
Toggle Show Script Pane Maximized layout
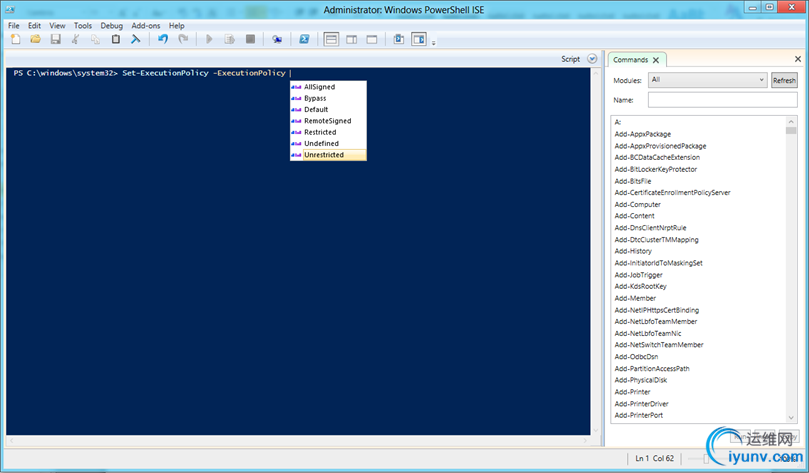pos(372,39)
